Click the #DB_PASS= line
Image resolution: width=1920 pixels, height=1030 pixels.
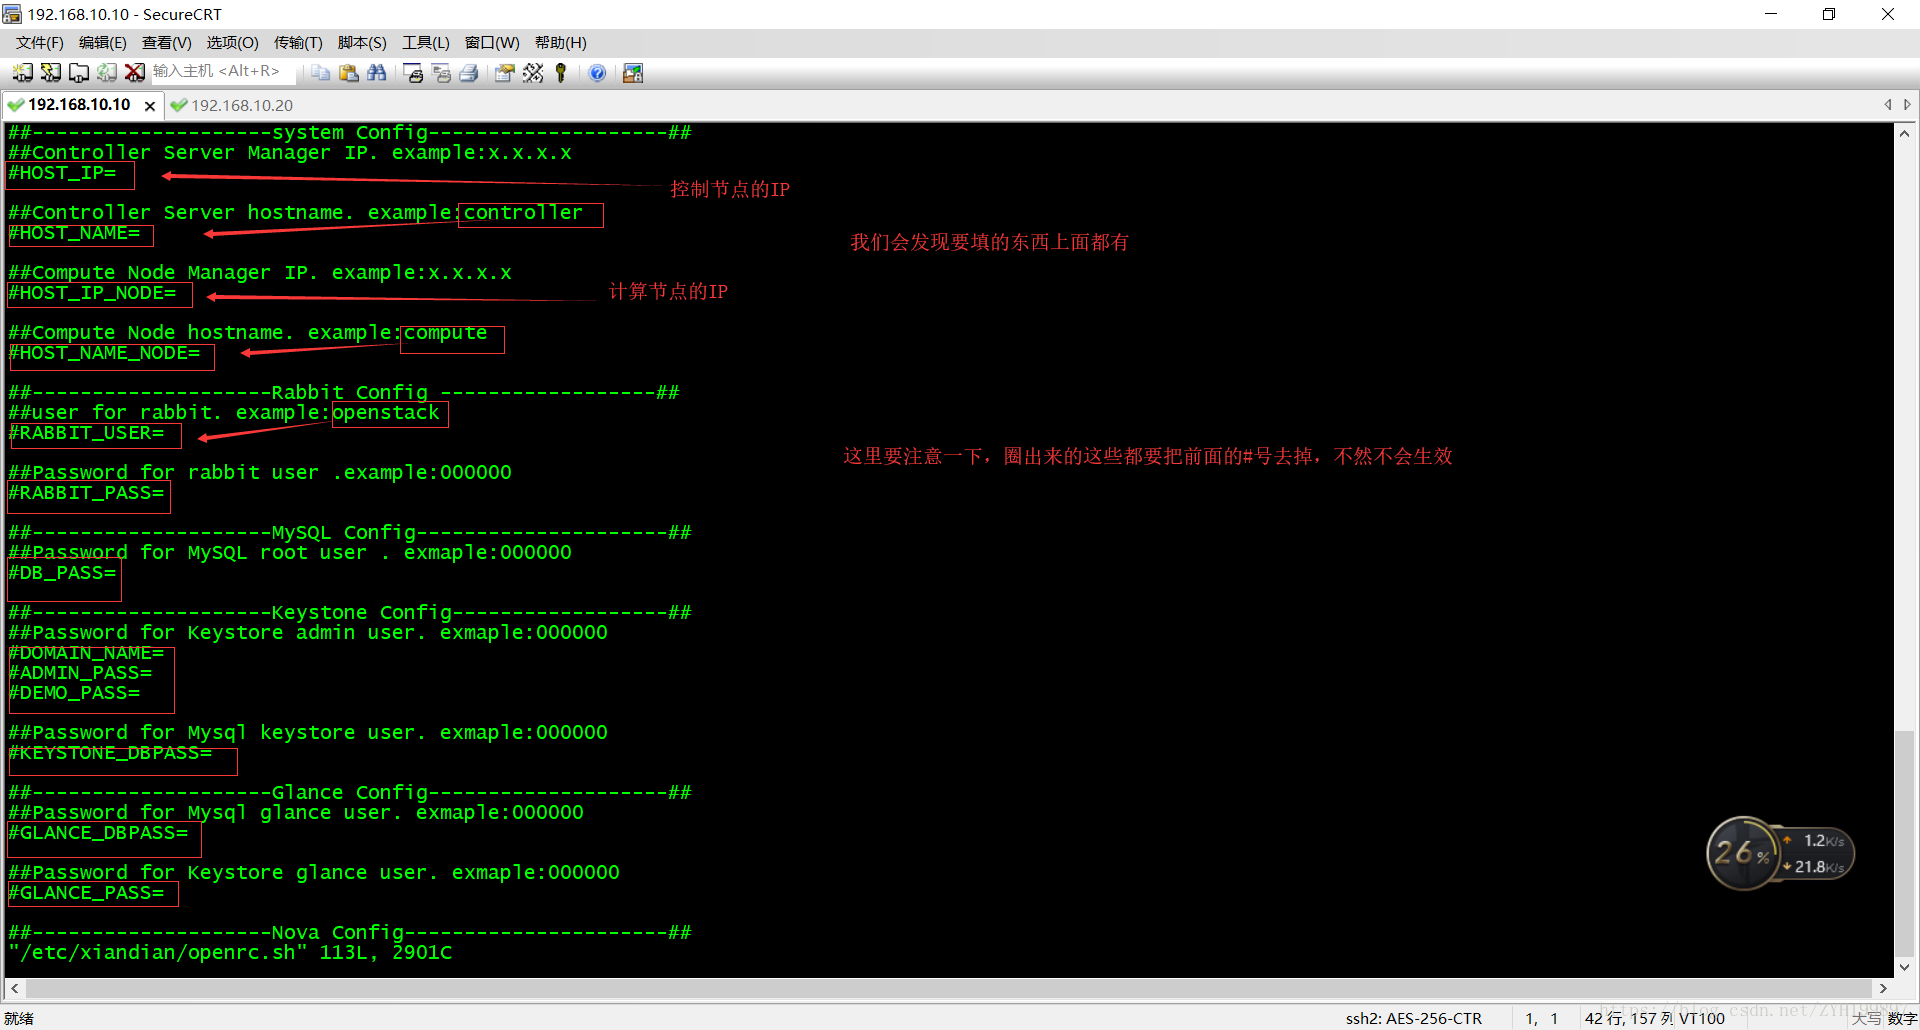pyautogui.click(x=62, y=573)
